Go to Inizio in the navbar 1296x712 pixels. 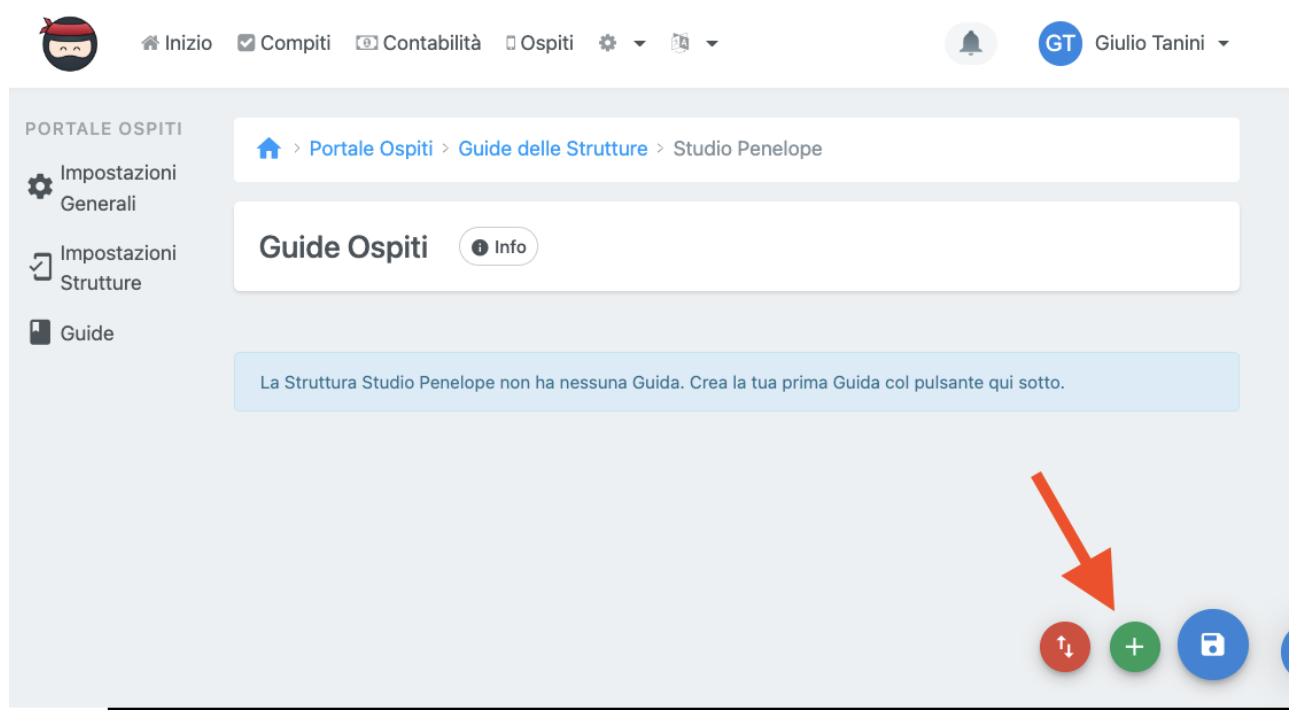tap(177, 43)
